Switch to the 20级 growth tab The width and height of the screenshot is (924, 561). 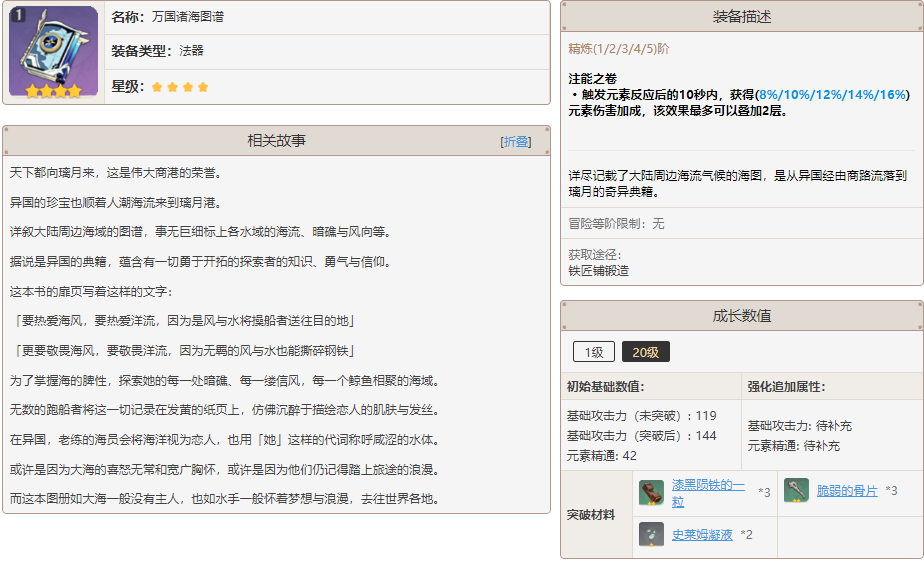(646, 352)
